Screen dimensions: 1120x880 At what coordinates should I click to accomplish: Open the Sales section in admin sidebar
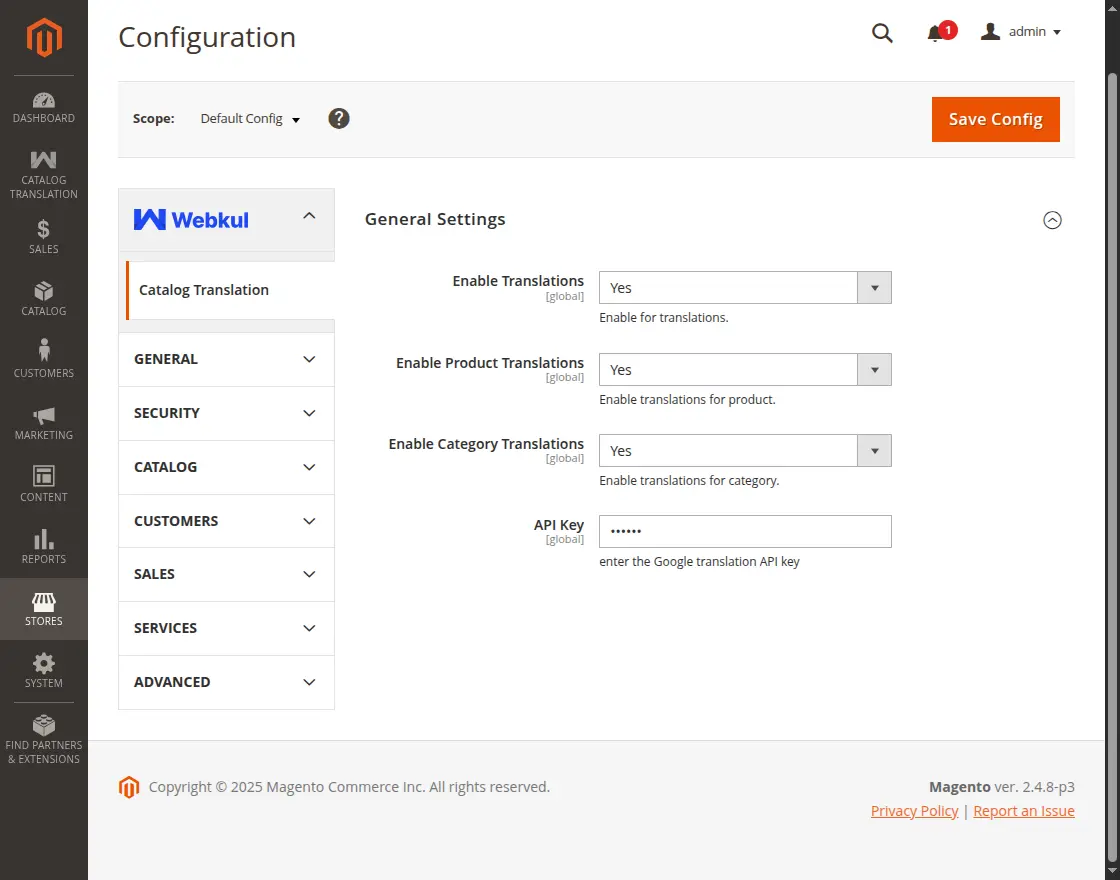click(x=44, y=235)
